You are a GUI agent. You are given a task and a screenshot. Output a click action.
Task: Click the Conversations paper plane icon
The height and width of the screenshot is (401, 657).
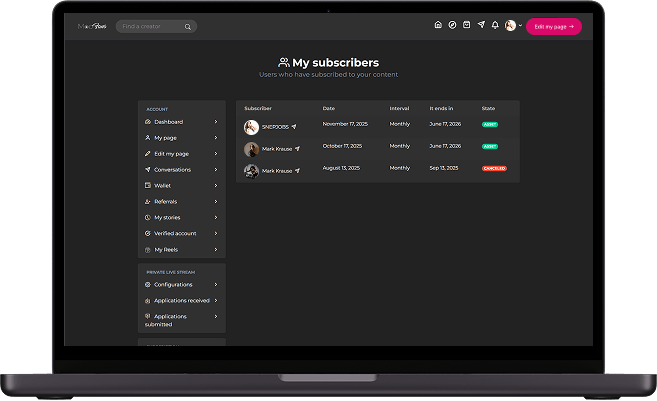coord(147,170)
